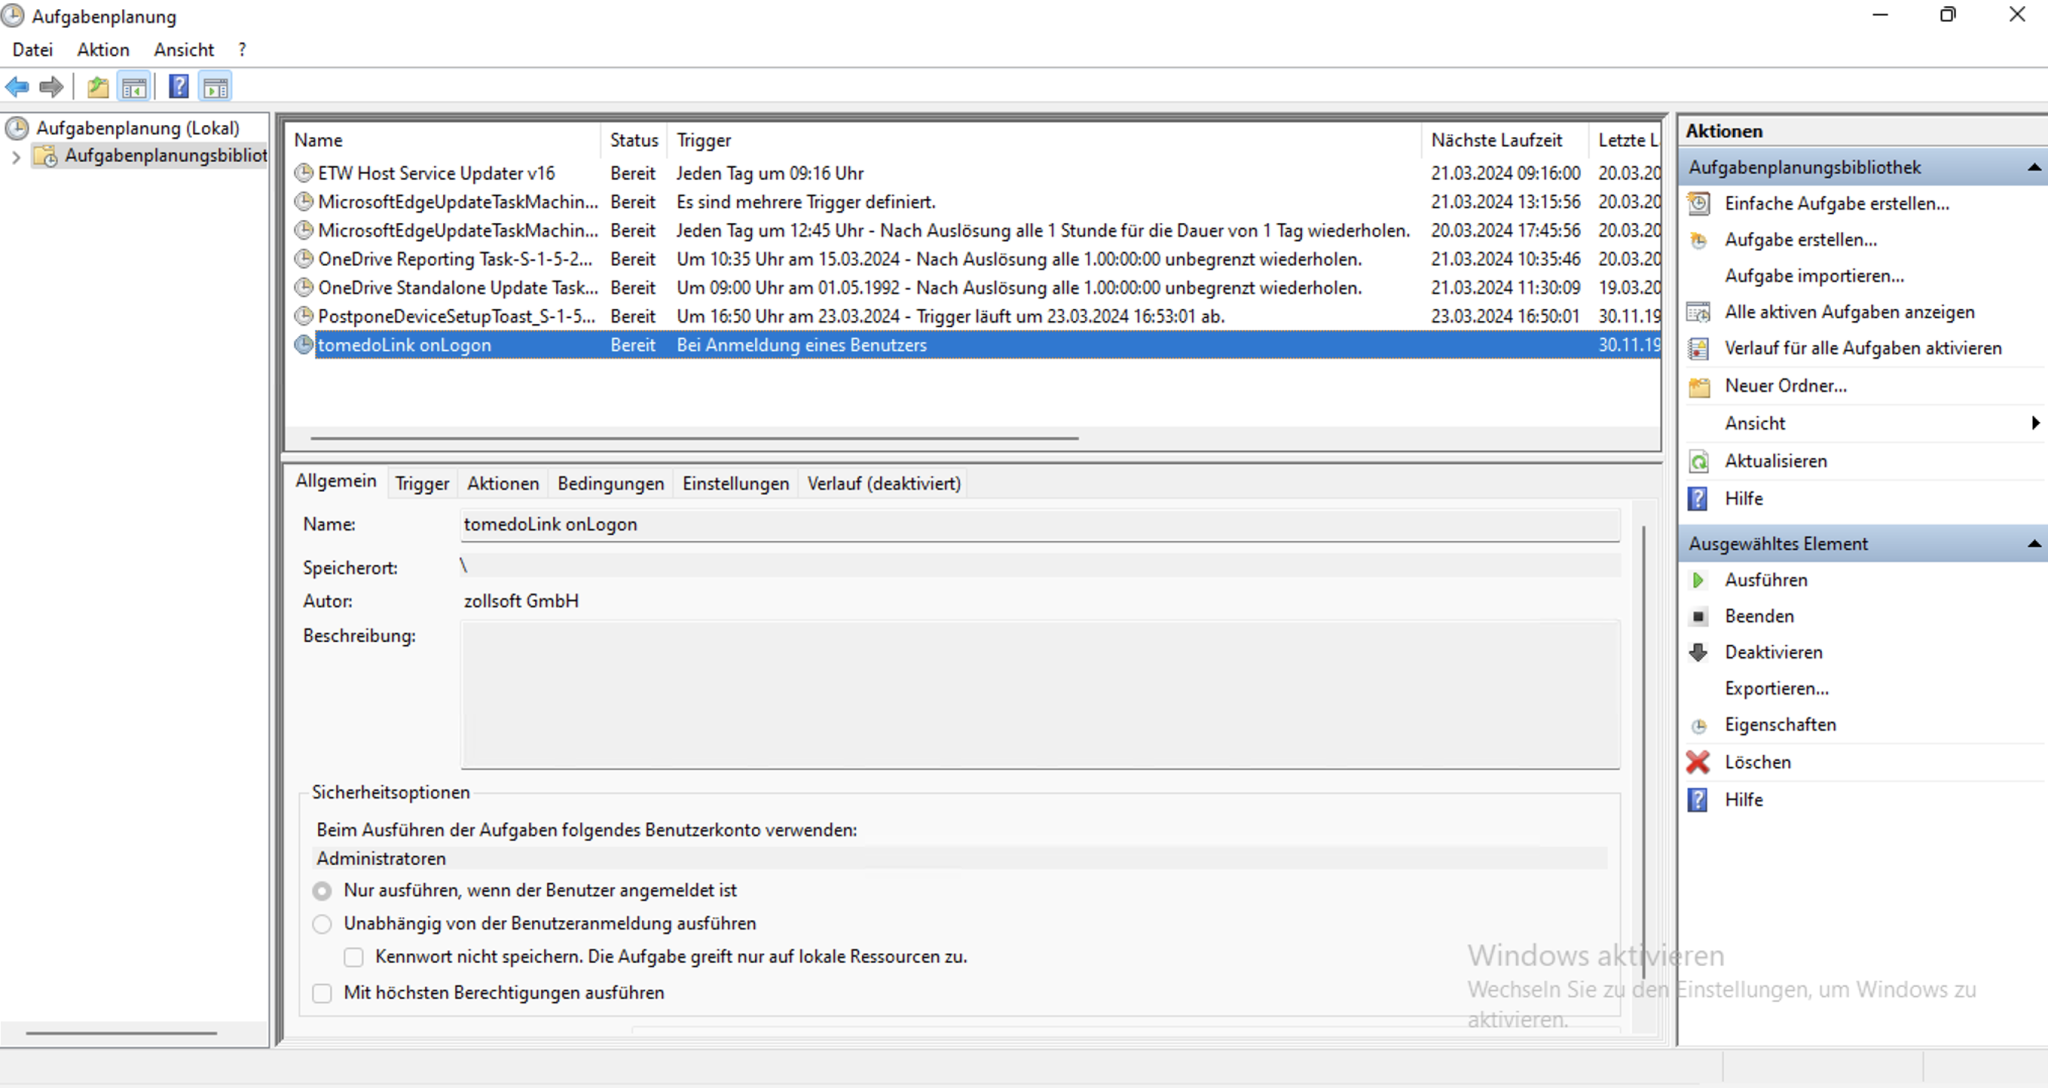Click the folder up-level toolbar icon
Viewport: 2048px width, 1088px height.
coord(98,87)
